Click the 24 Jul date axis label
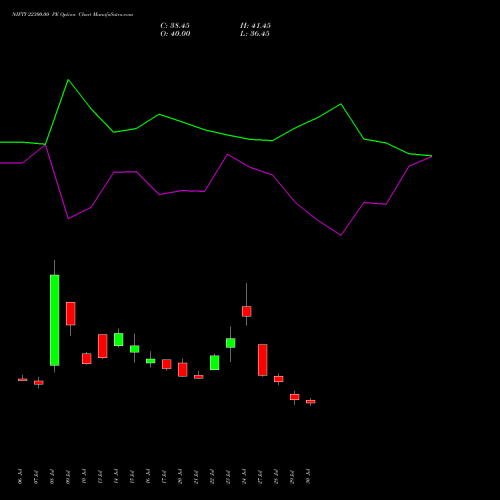This screenshot has width=500, height=500. [244, 477]
